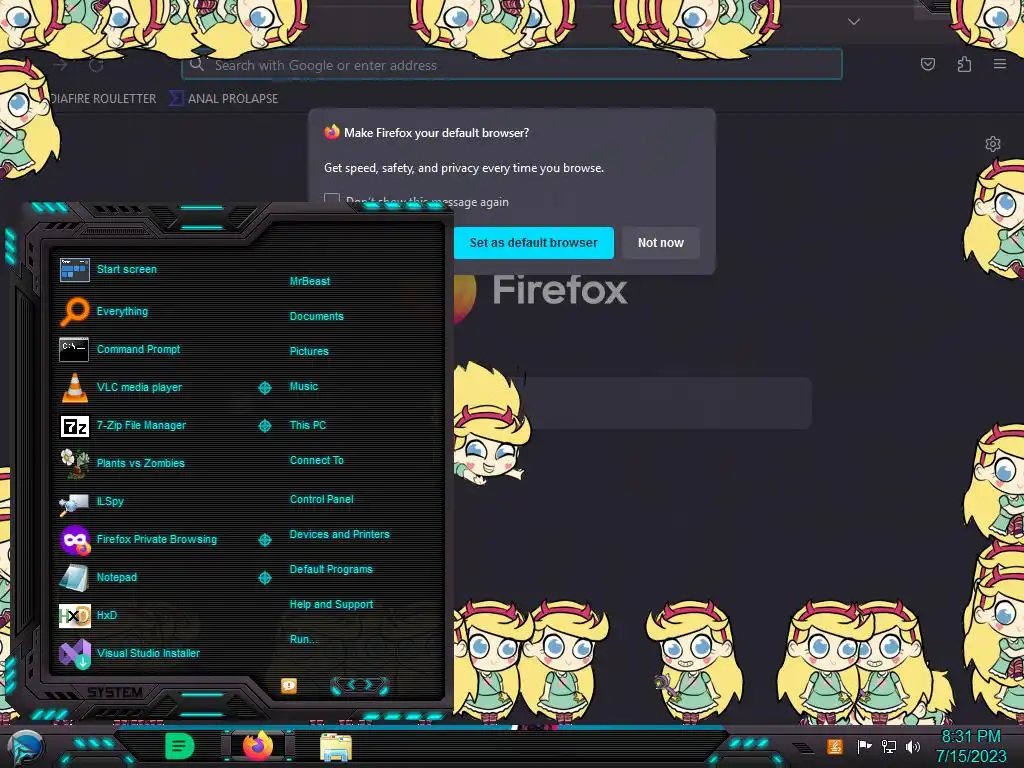Open This PC
The image size is (1024, 768).
coord(308,425)
